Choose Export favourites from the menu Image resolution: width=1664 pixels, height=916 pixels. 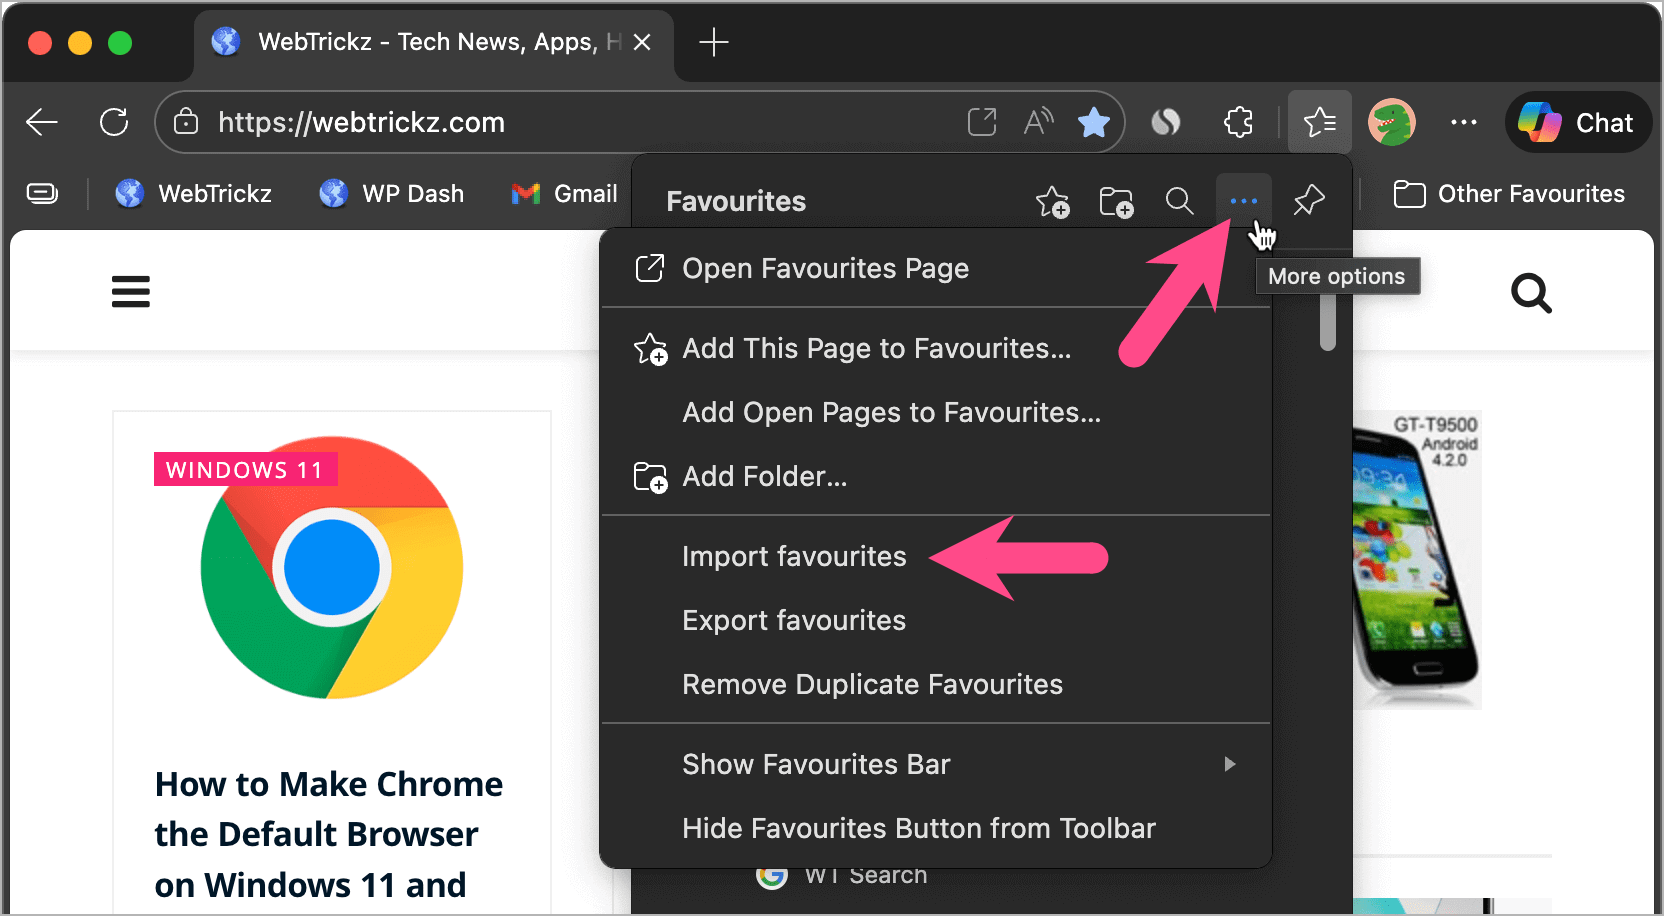pyautogui.click(x=794, y=620)
